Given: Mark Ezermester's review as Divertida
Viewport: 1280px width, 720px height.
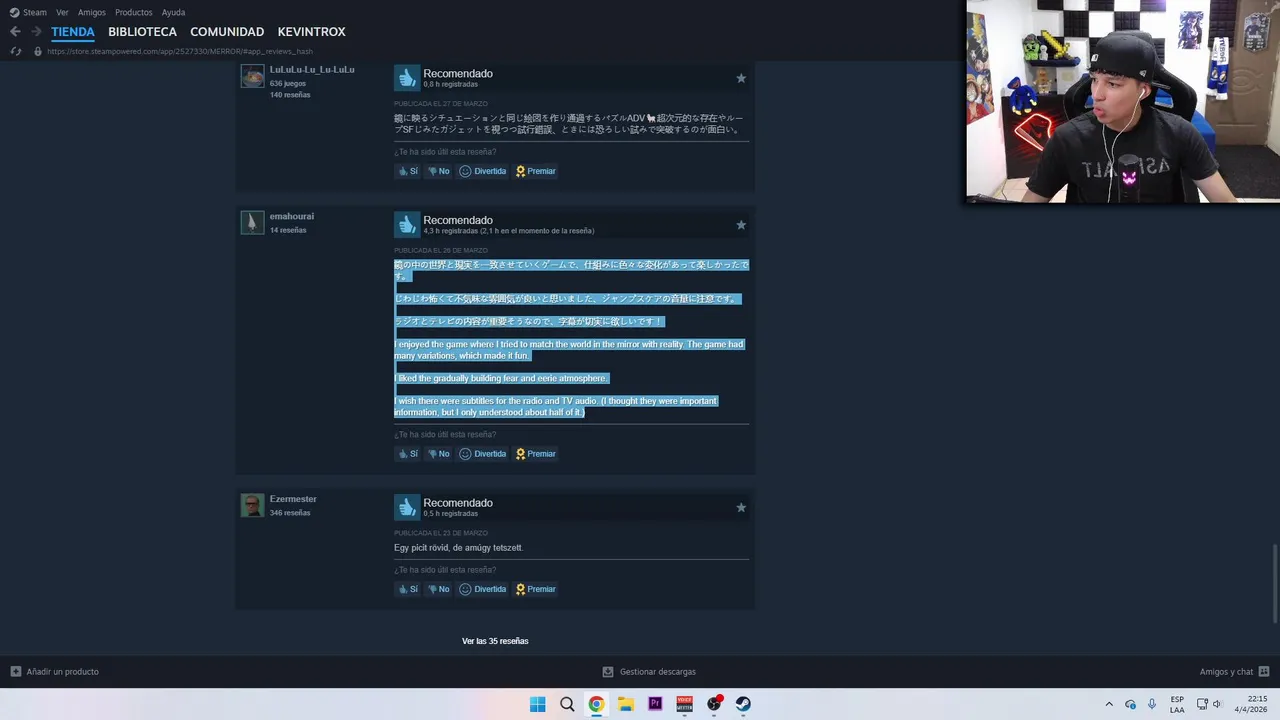Looking at the screenshot, I should point(483,589).
